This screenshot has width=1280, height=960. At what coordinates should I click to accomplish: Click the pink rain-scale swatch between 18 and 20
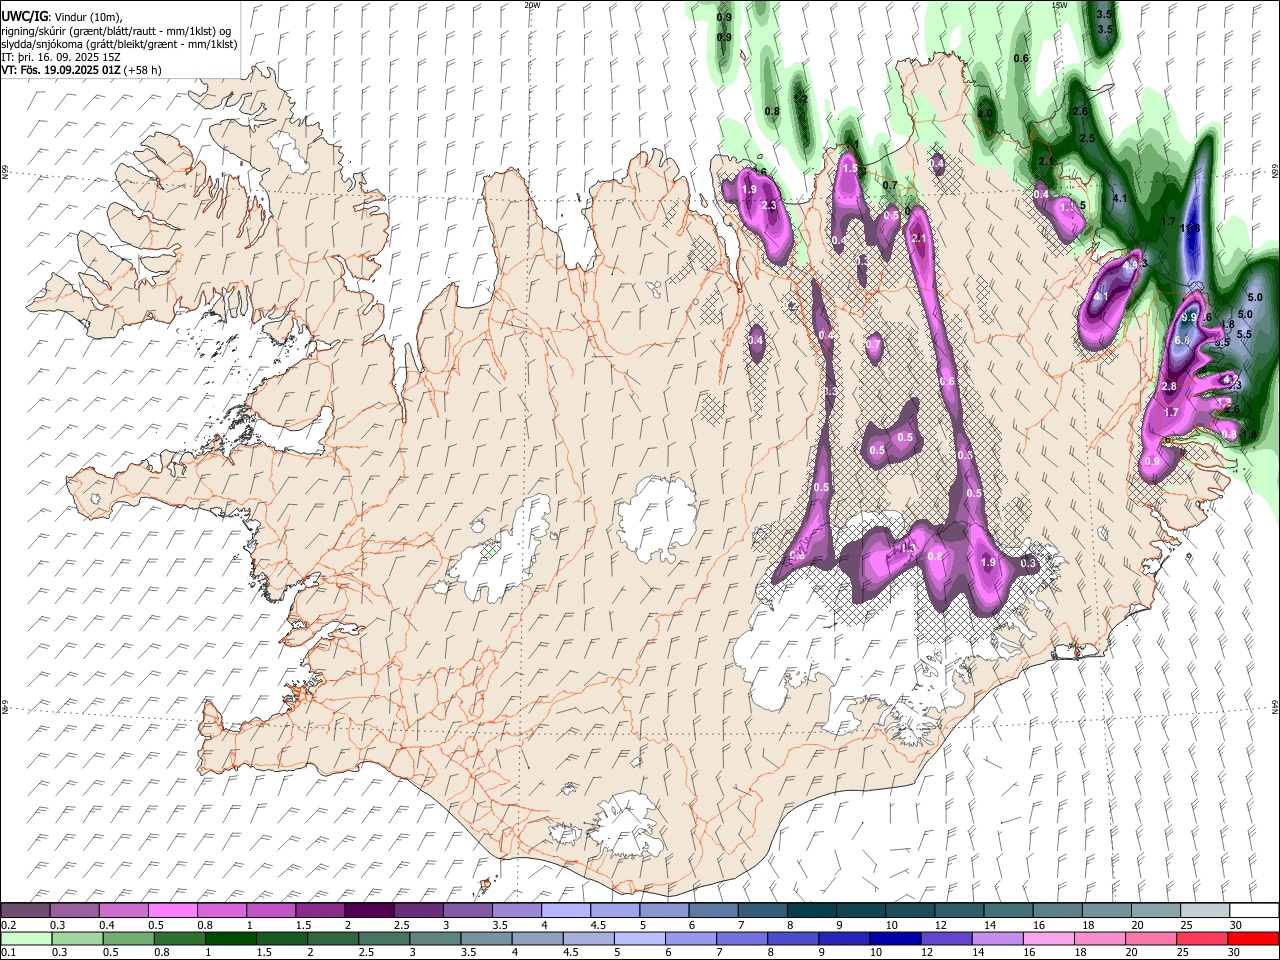click(x=1100, y=939)
